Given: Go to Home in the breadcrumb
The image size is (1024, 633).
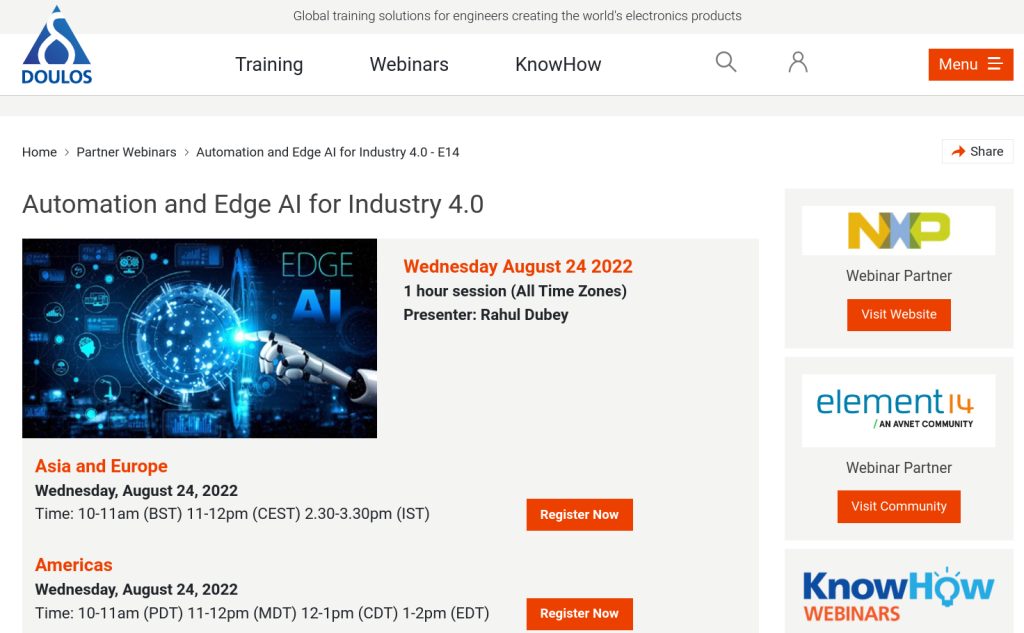Looking at the screenshot, I should tap(39, 152).
